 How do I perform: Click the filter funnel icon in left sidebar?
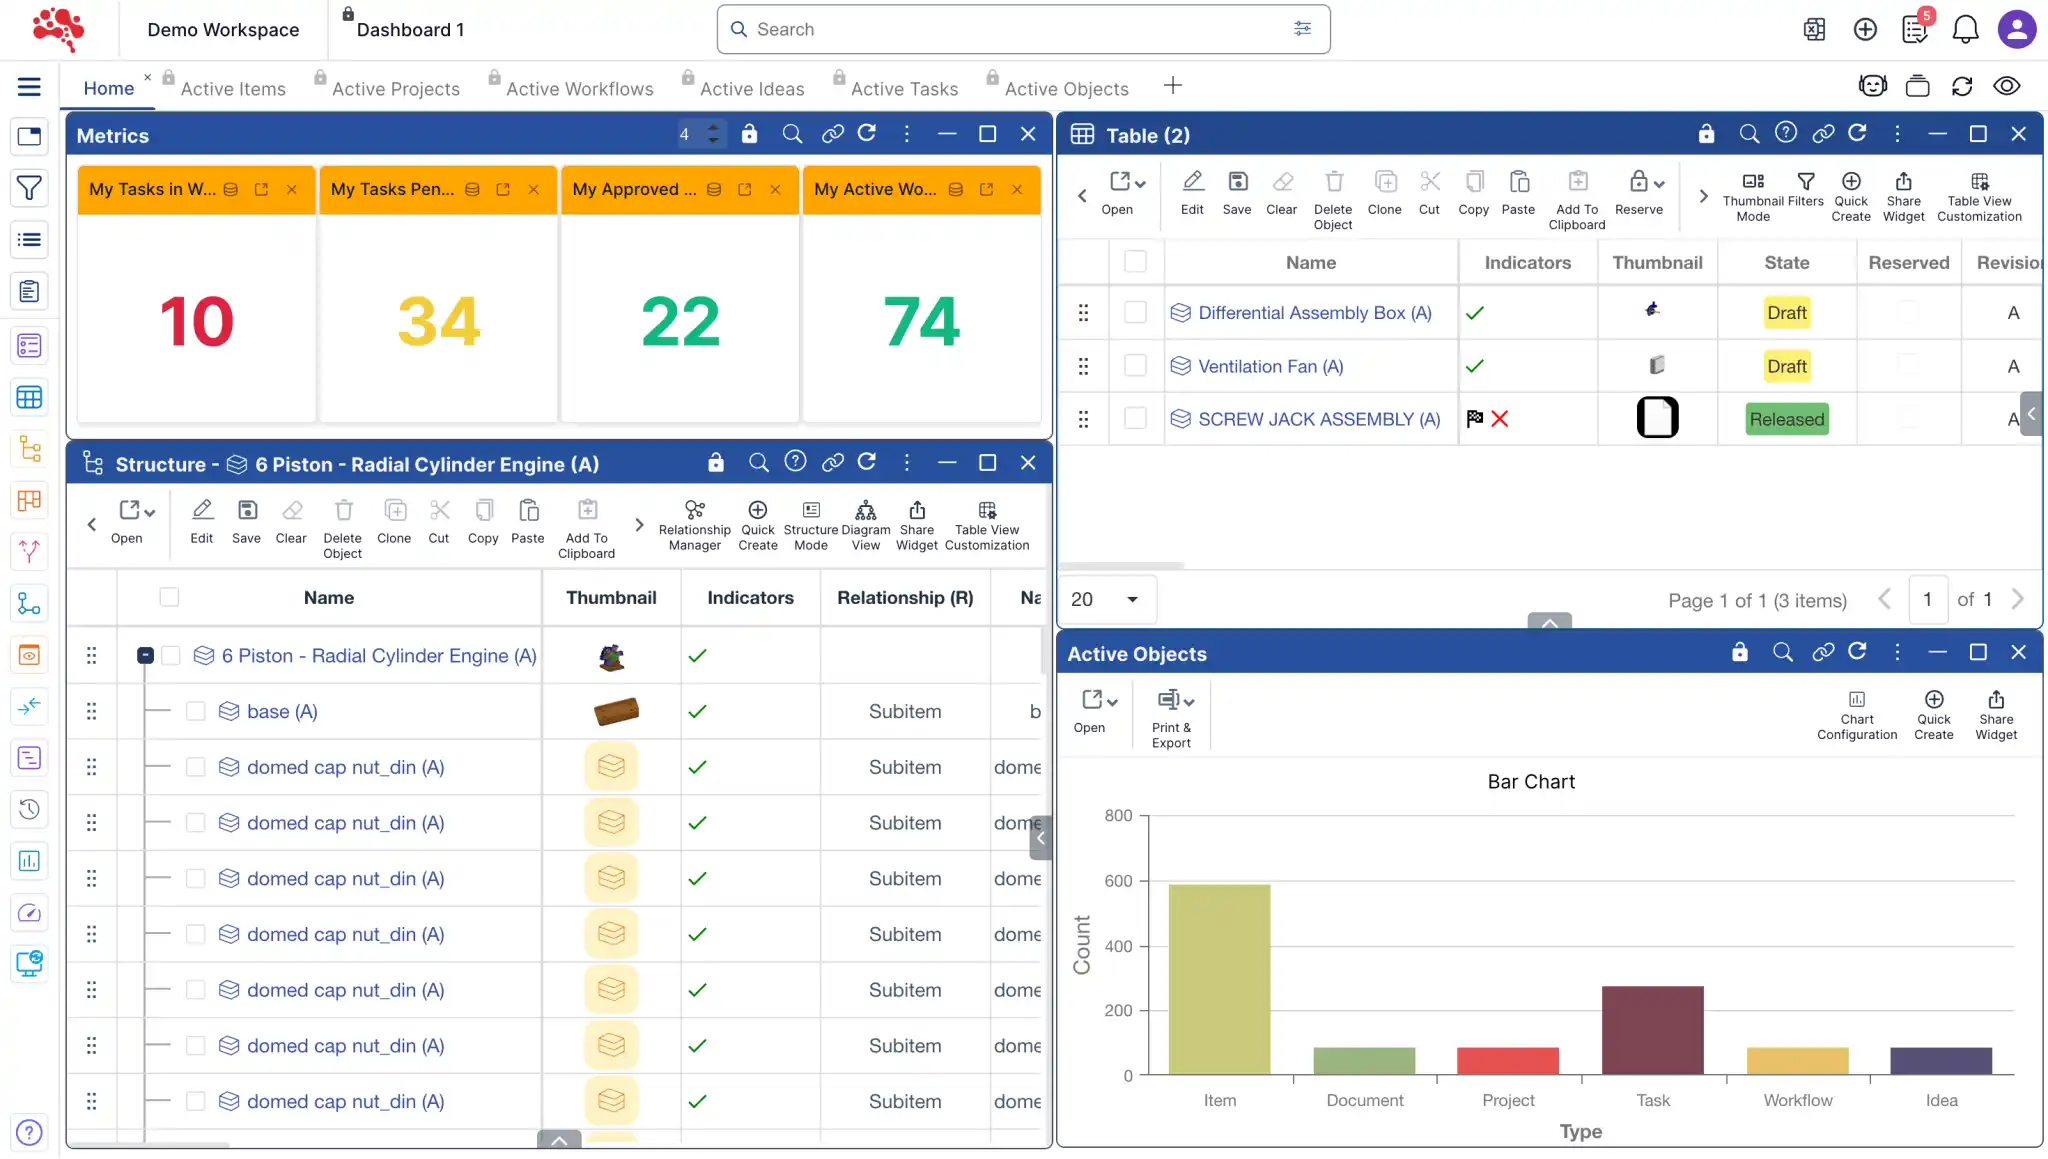[x=29, y=187]
